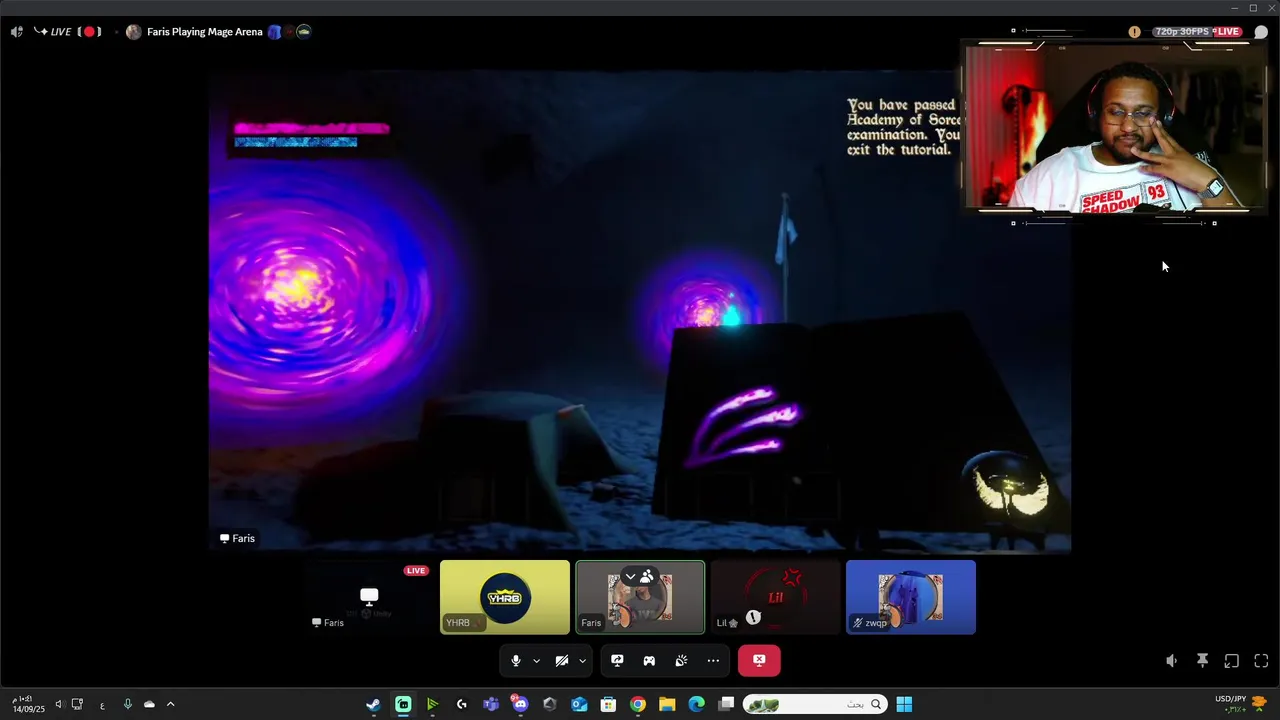Open the soundboard

pyautogui.click(x=681, y=661)
